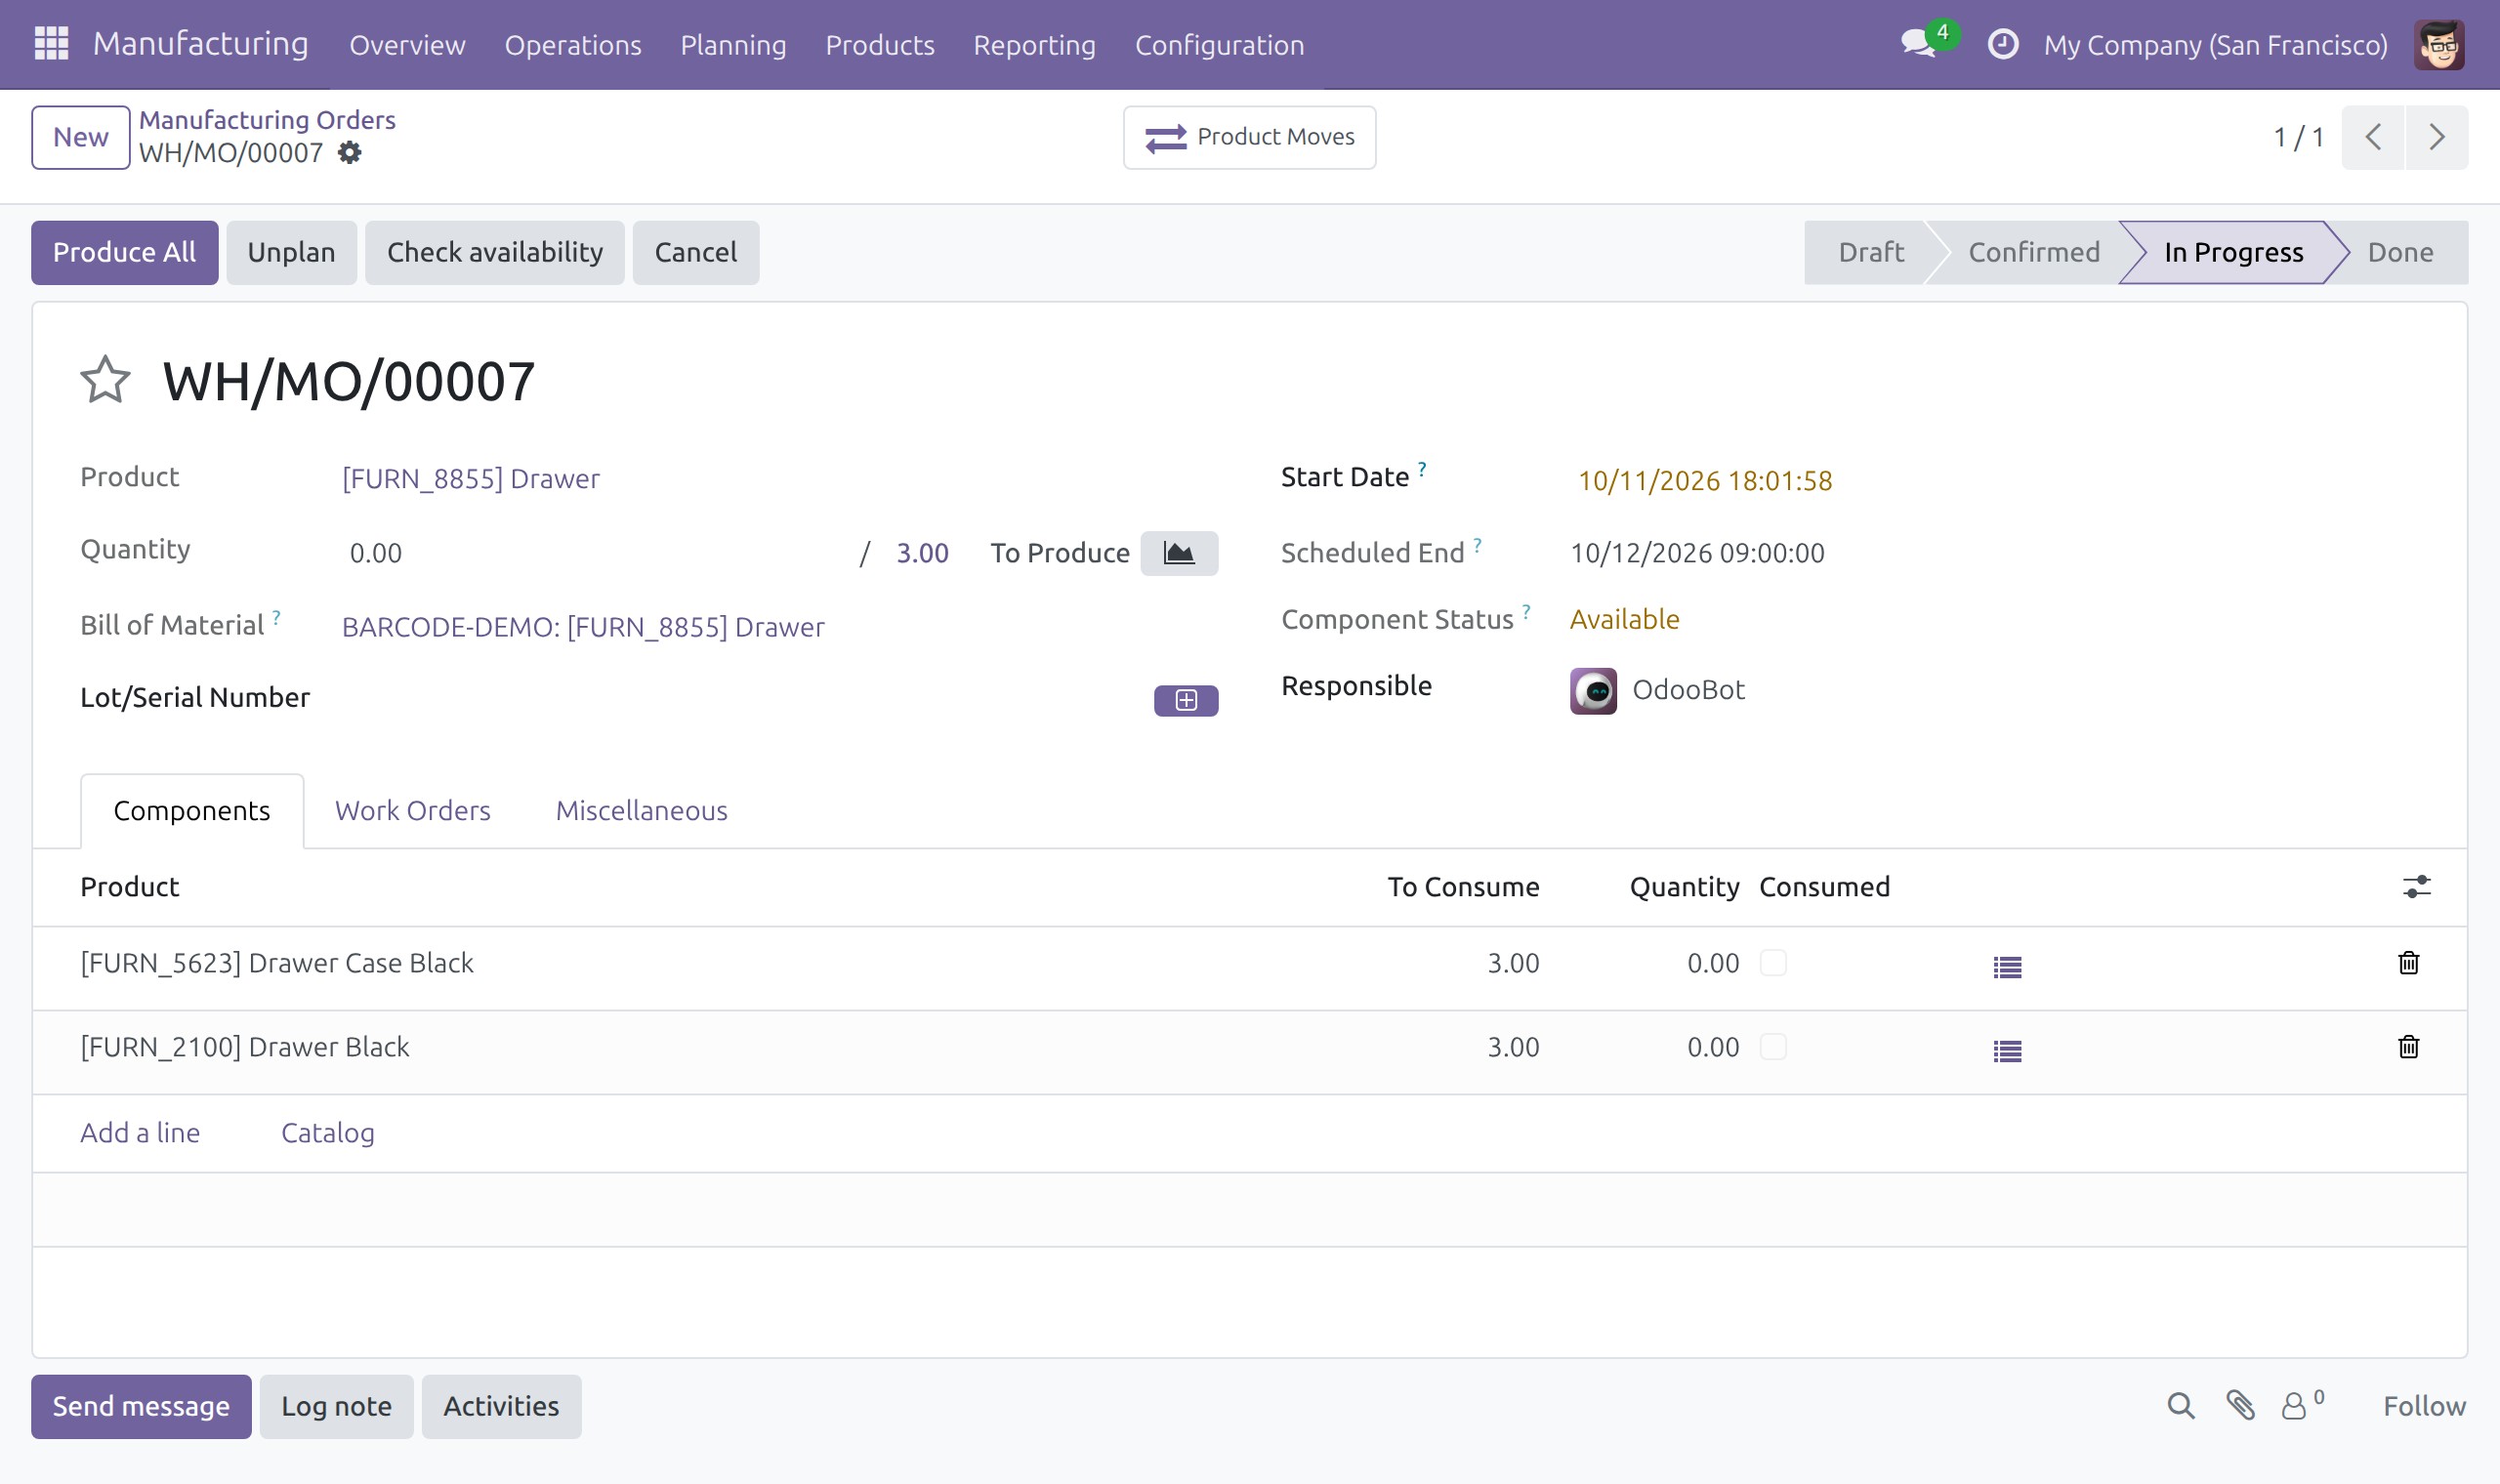Switch to the Miscellaneous tab

click(641, 811)
